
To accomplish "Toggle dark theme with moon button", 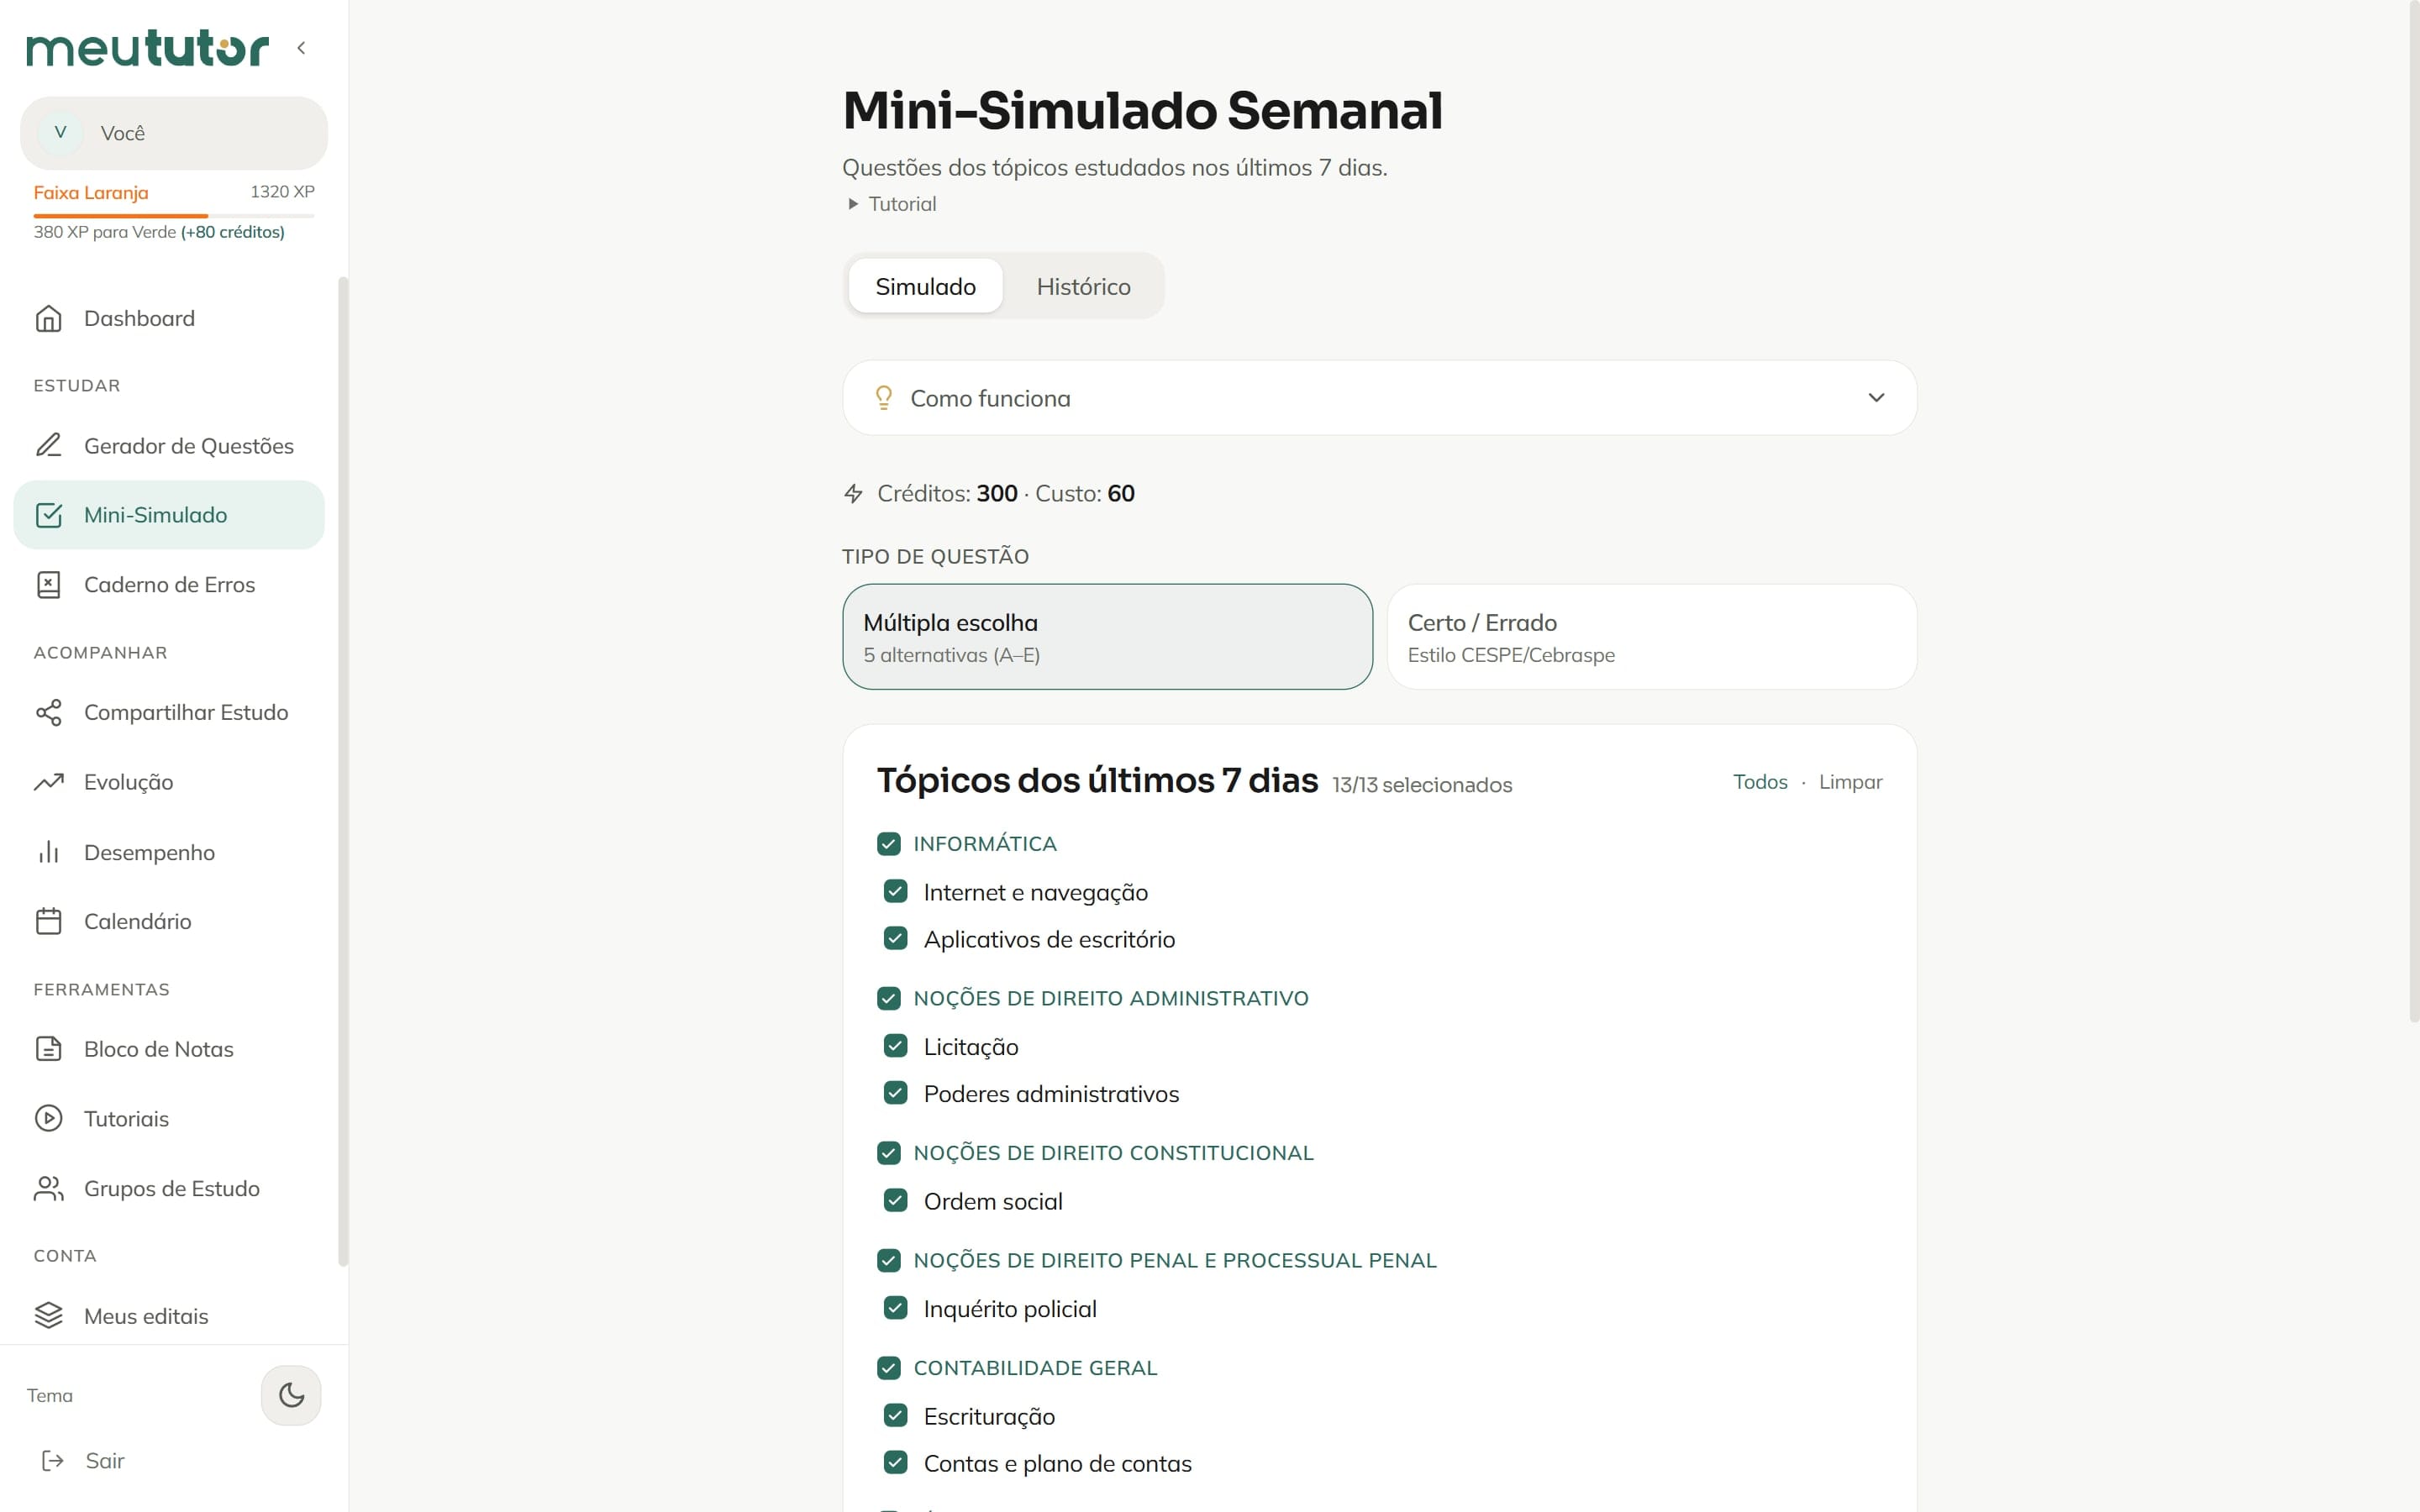I will point(291,1395).
